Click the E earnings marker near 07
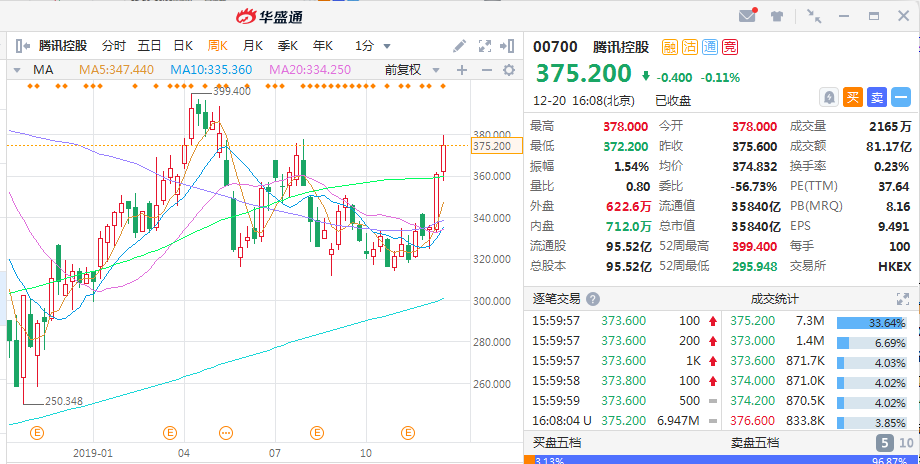Screen dimensions: 920x464 pos(317,433)
